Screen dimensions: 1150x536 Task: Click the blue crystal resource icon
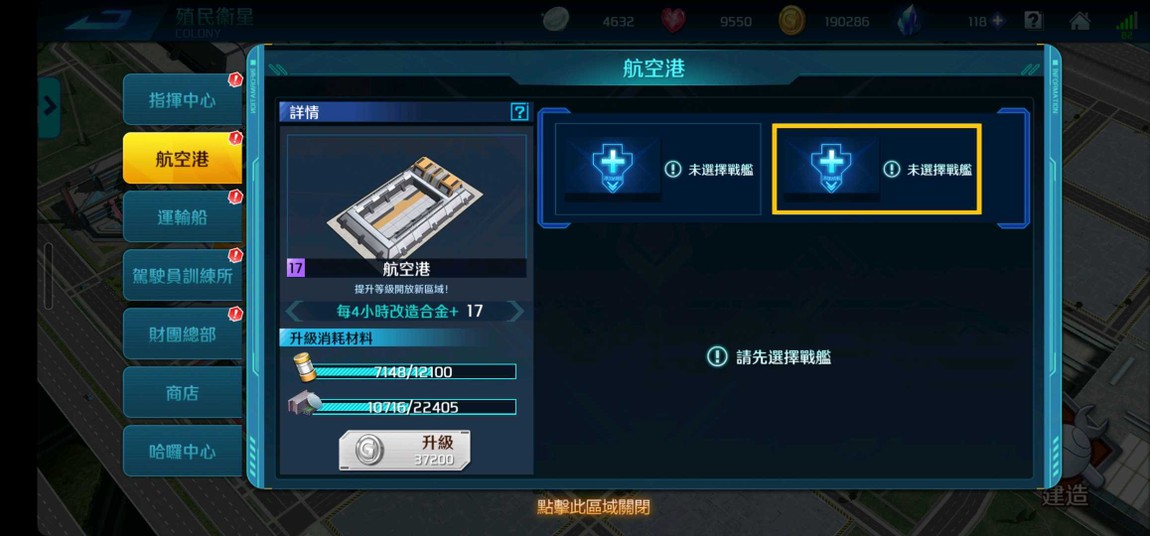tap(909, 21)
